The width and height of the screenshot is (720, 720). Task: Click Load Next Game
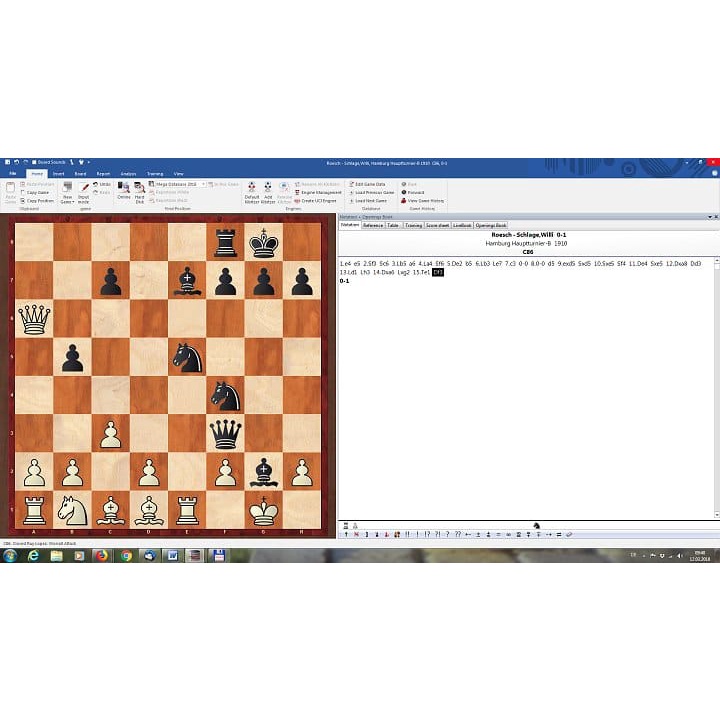pos(368,201)
